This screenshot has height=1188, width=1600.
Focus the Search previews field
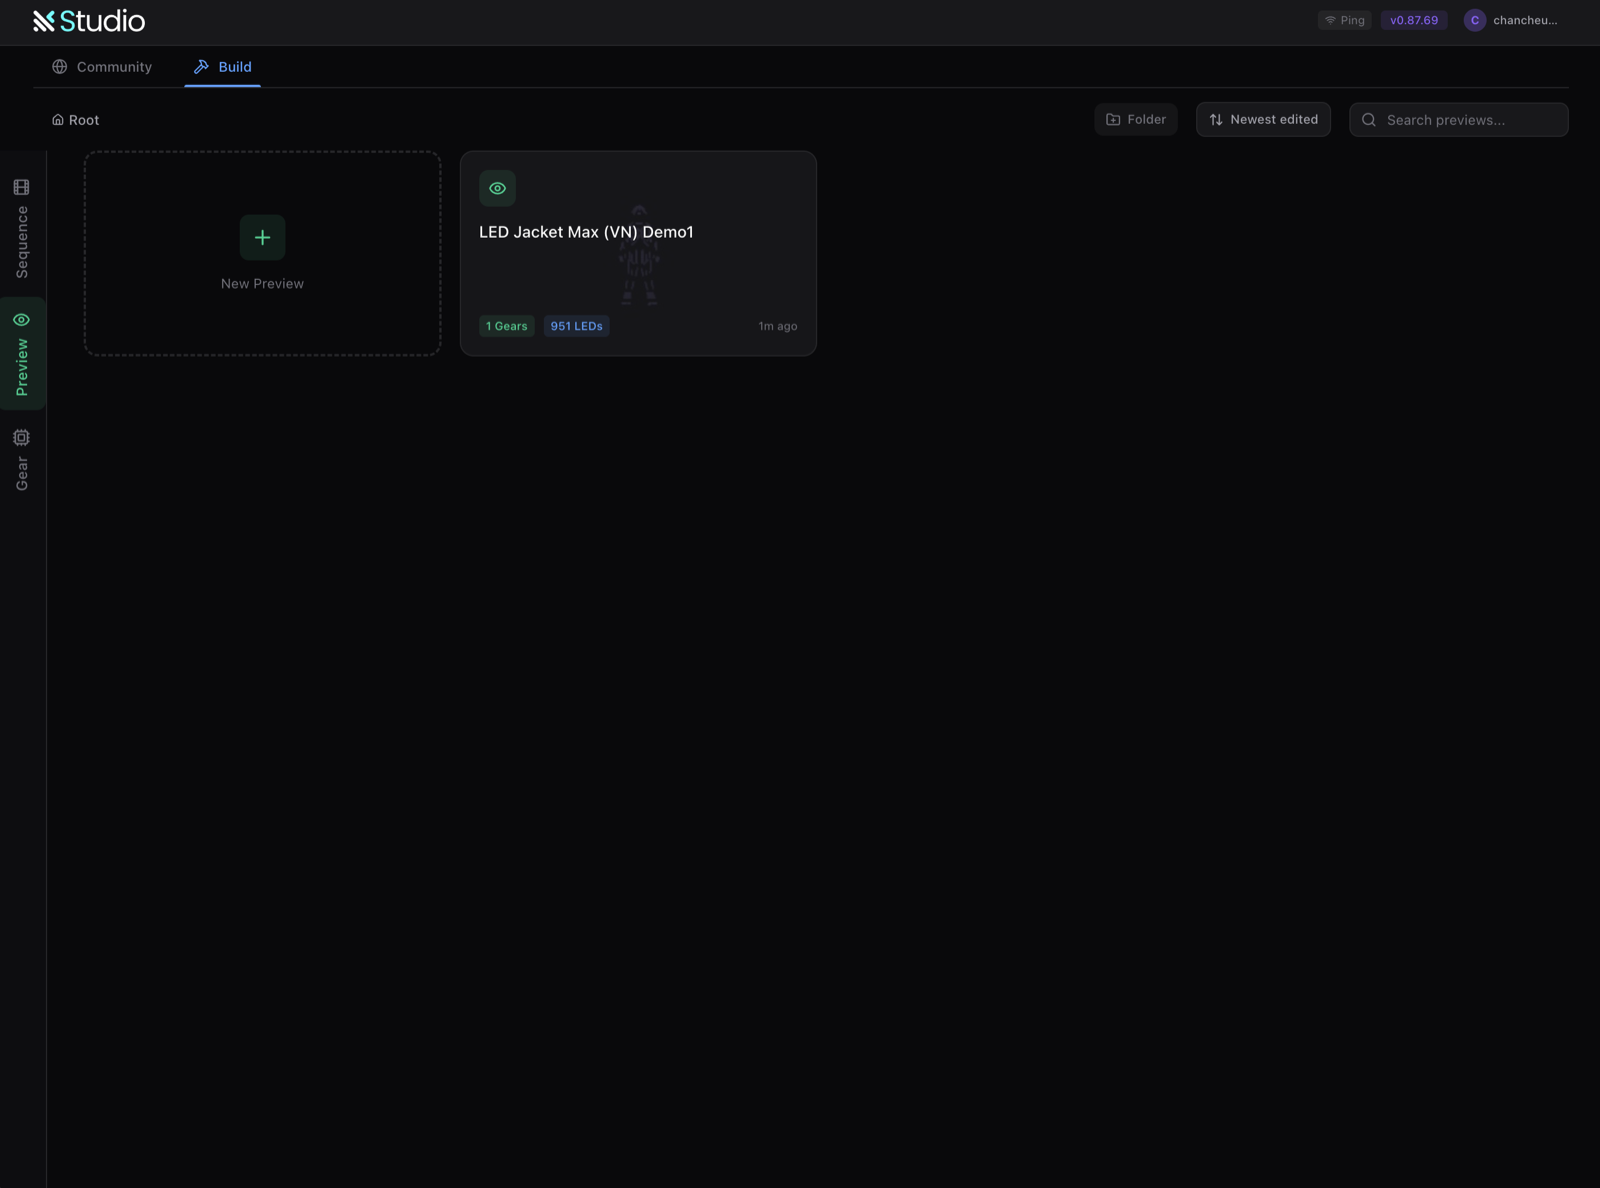(1458, 120)
